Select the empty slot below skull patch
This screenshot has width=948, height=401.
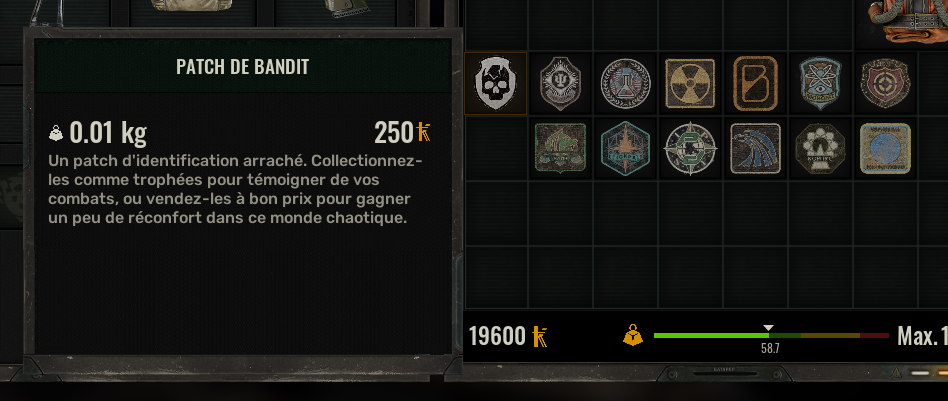point(496,148)
